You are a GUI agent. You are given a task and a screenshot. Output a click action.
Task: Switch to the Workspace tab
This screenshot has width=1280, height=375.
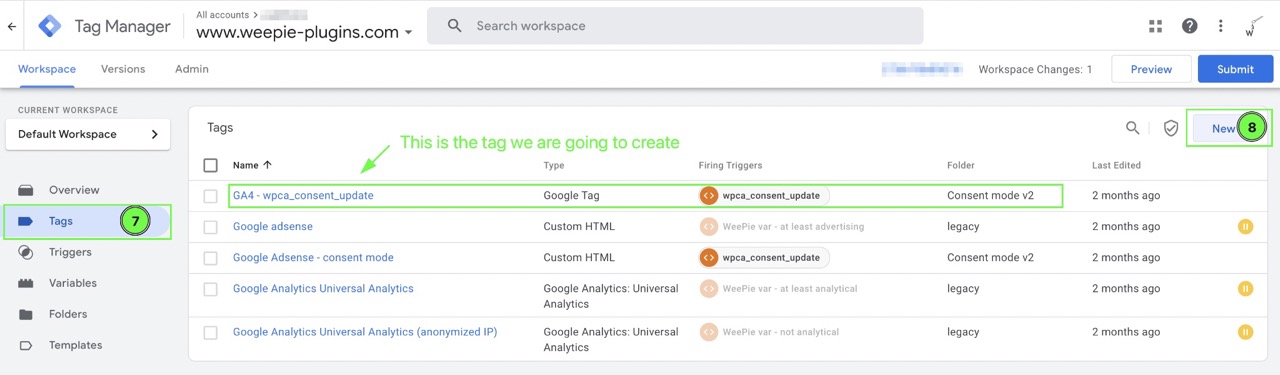click(x=47, y=69)
